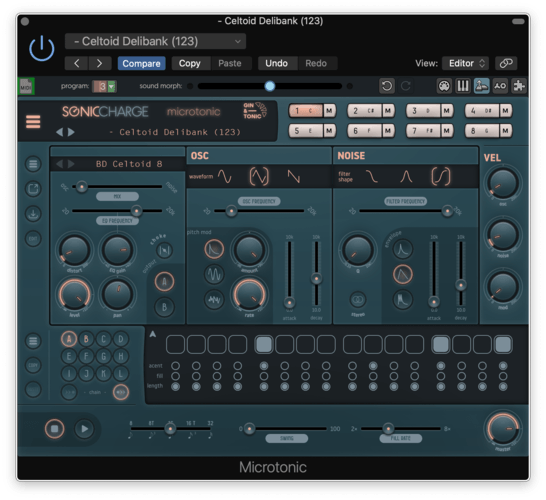546x500 pixels.
Task: Click previous drum patch arrow beside BD Celtoid 8
Action: coord(60,164)
